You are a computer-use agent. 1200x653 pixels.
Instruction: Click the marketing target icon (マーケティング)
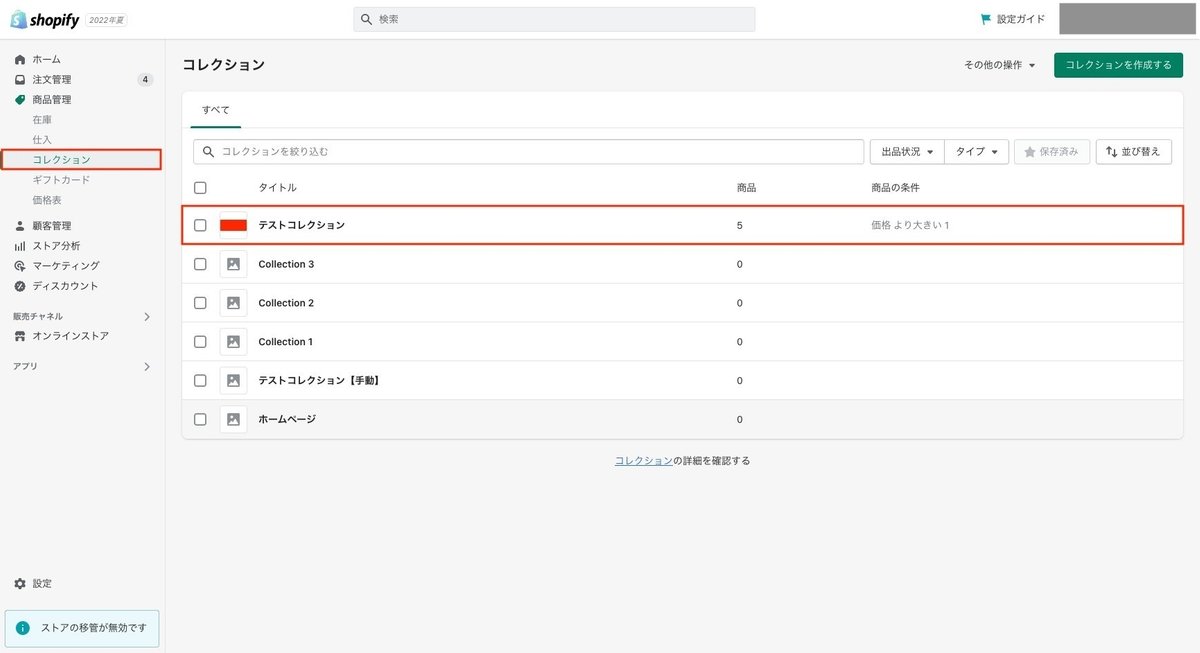[x=20, y=266]
